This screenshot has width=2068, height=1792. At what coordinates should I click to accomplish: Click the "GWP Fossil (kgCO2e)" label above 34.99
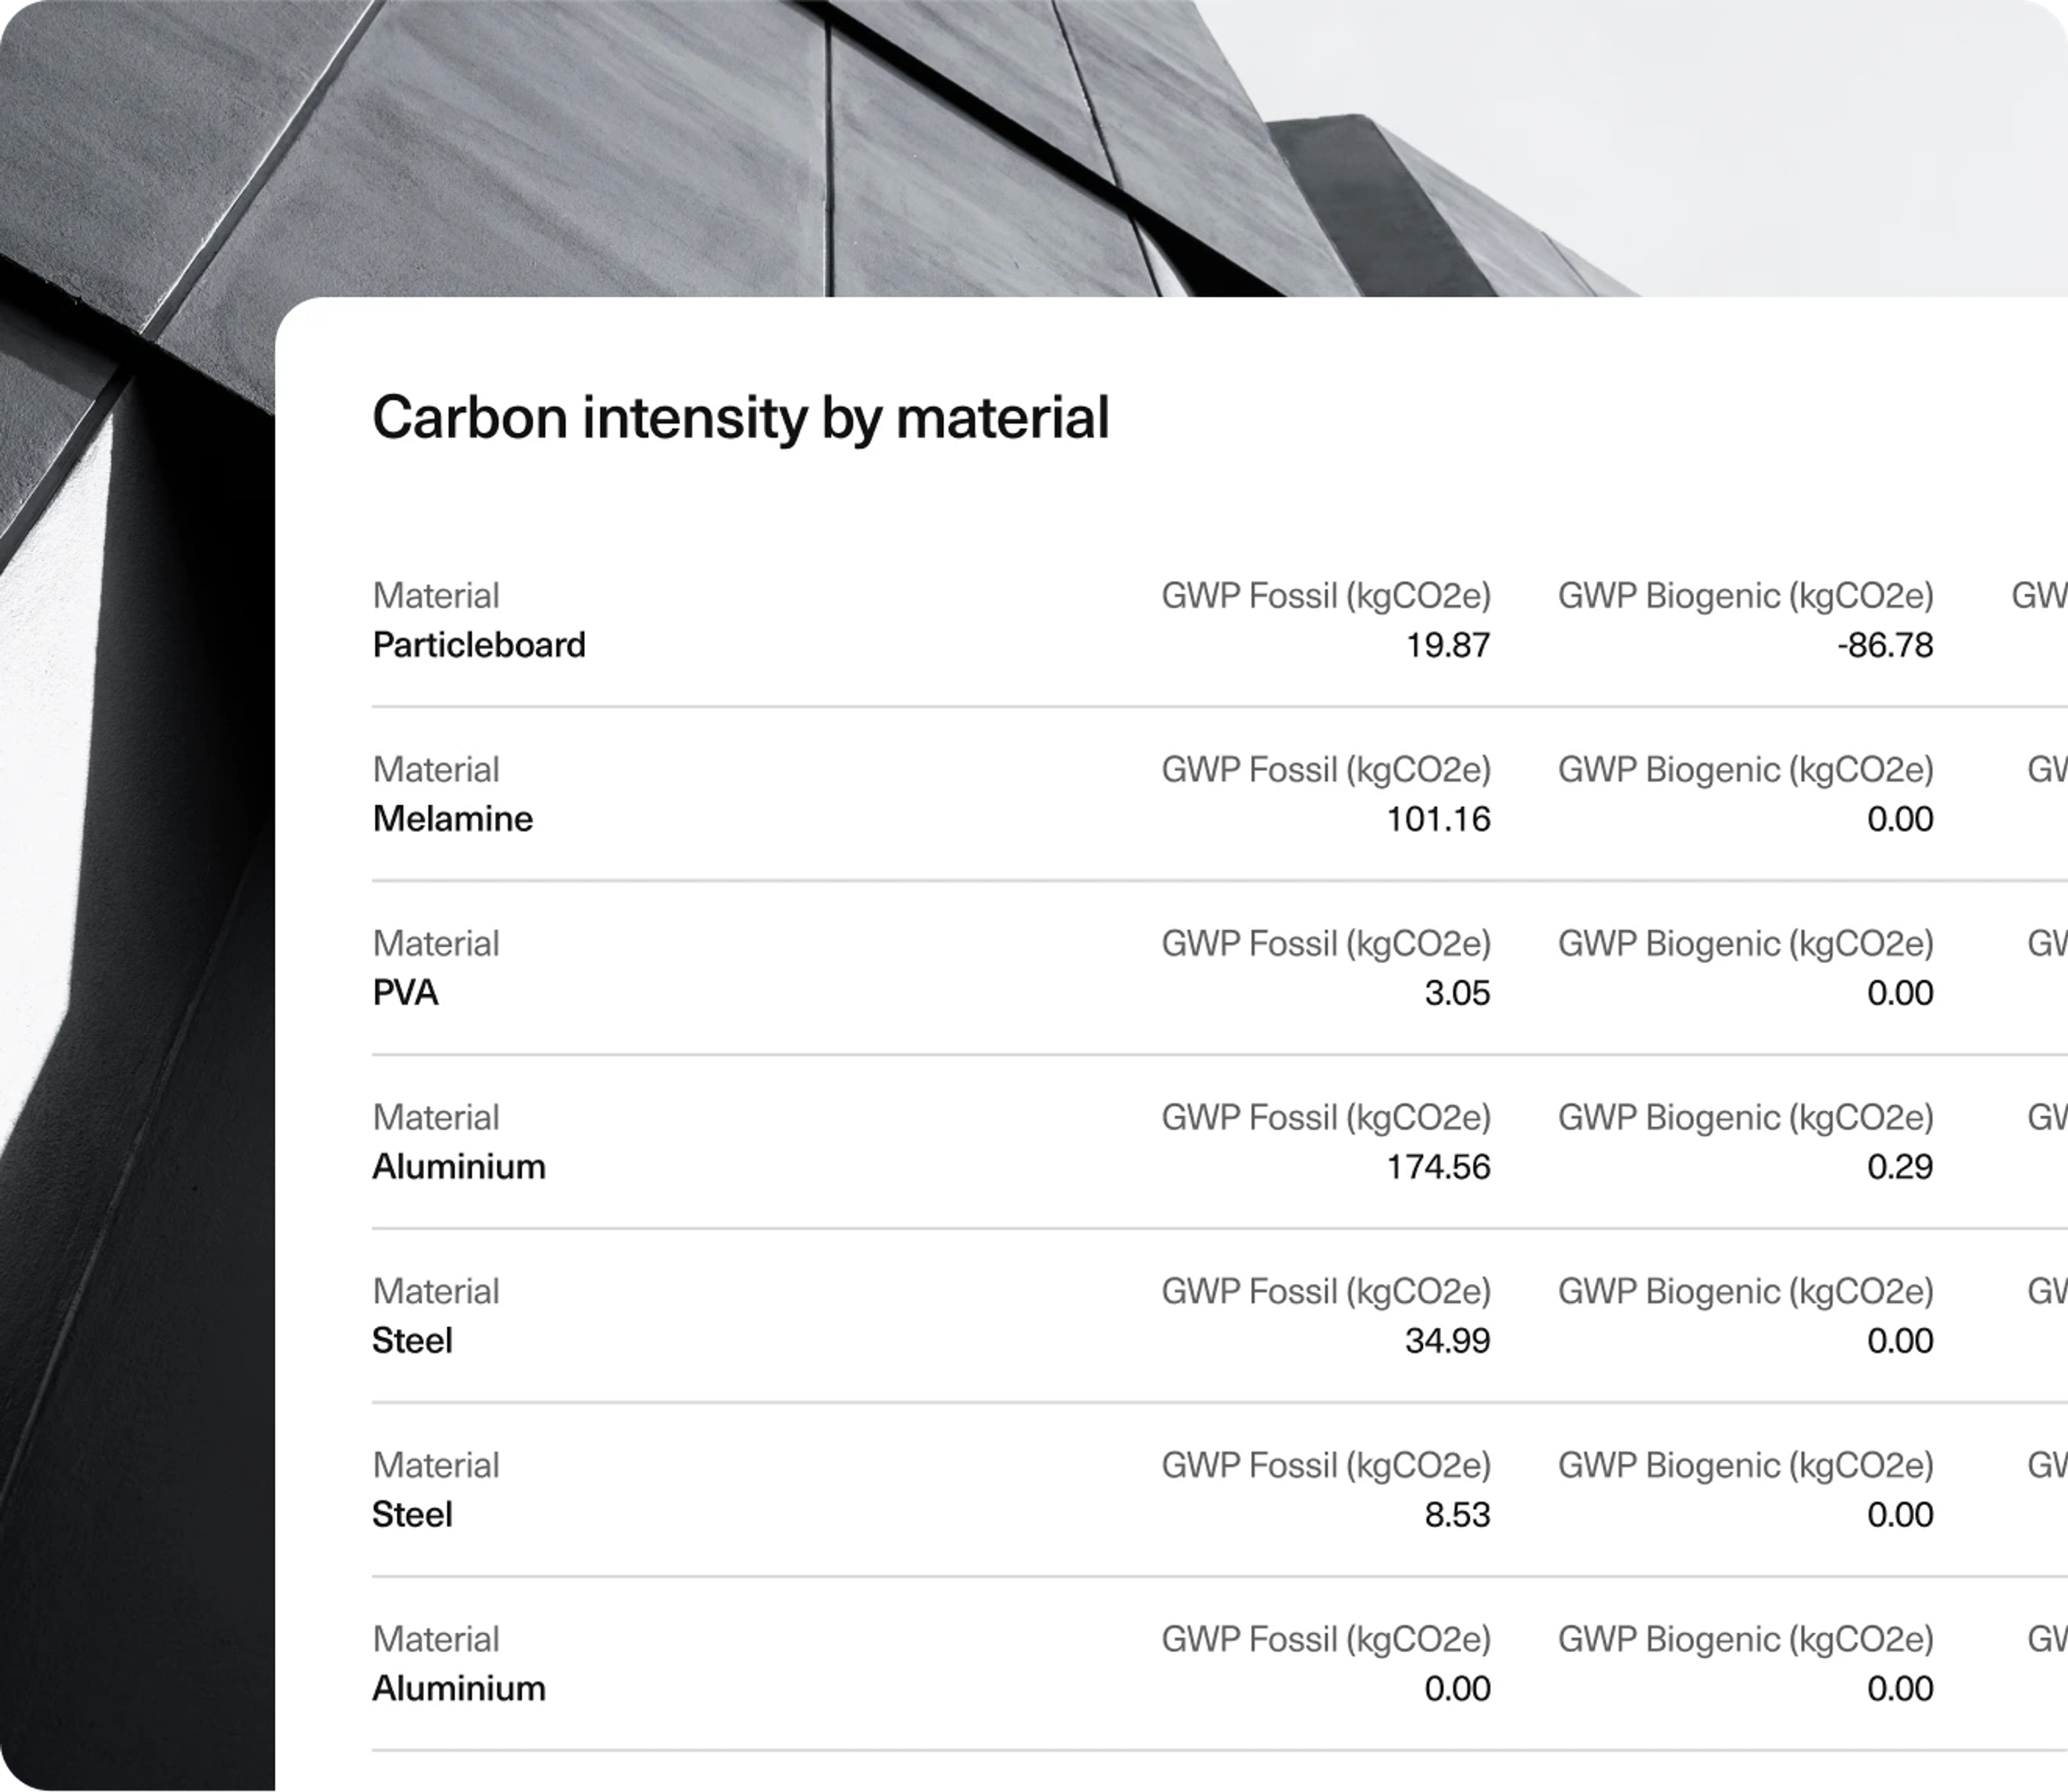(x=1326, y=1293)
